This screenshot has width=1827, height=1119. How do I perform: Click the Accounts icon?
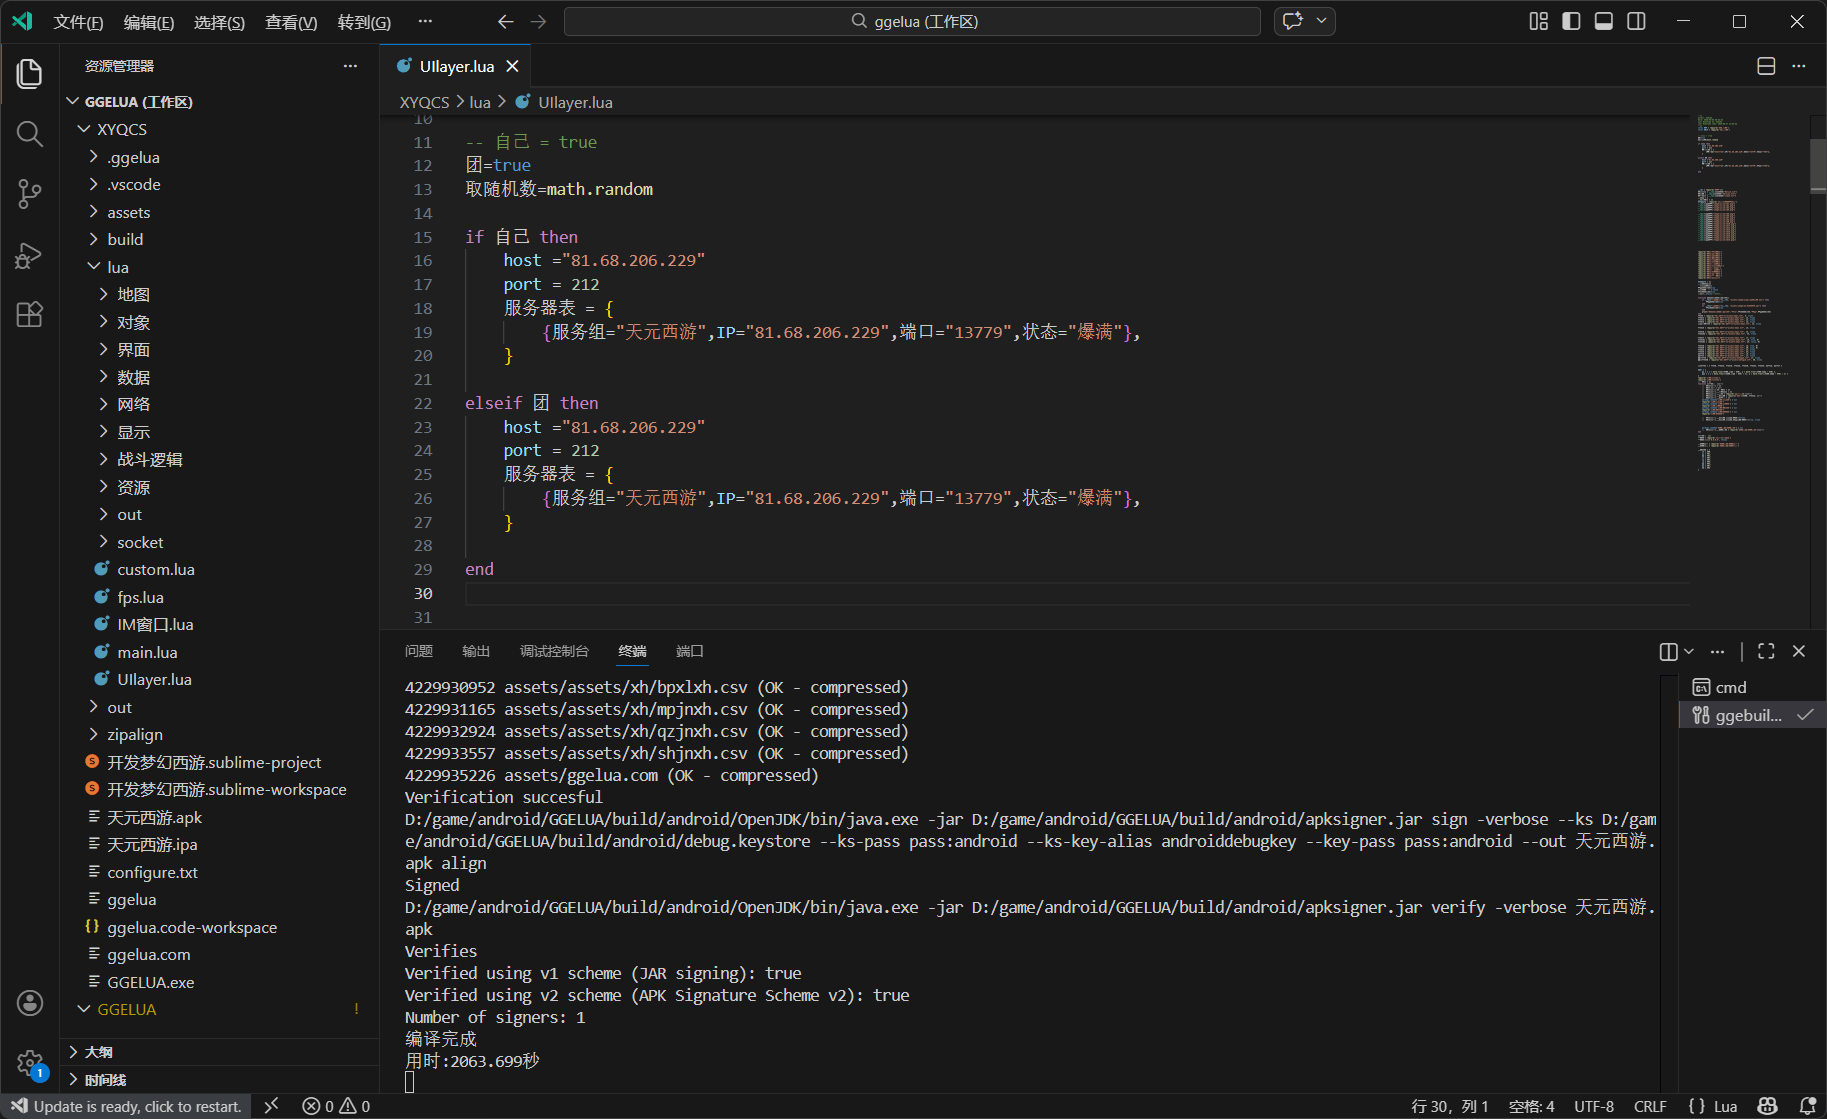tap(30, 1003)
